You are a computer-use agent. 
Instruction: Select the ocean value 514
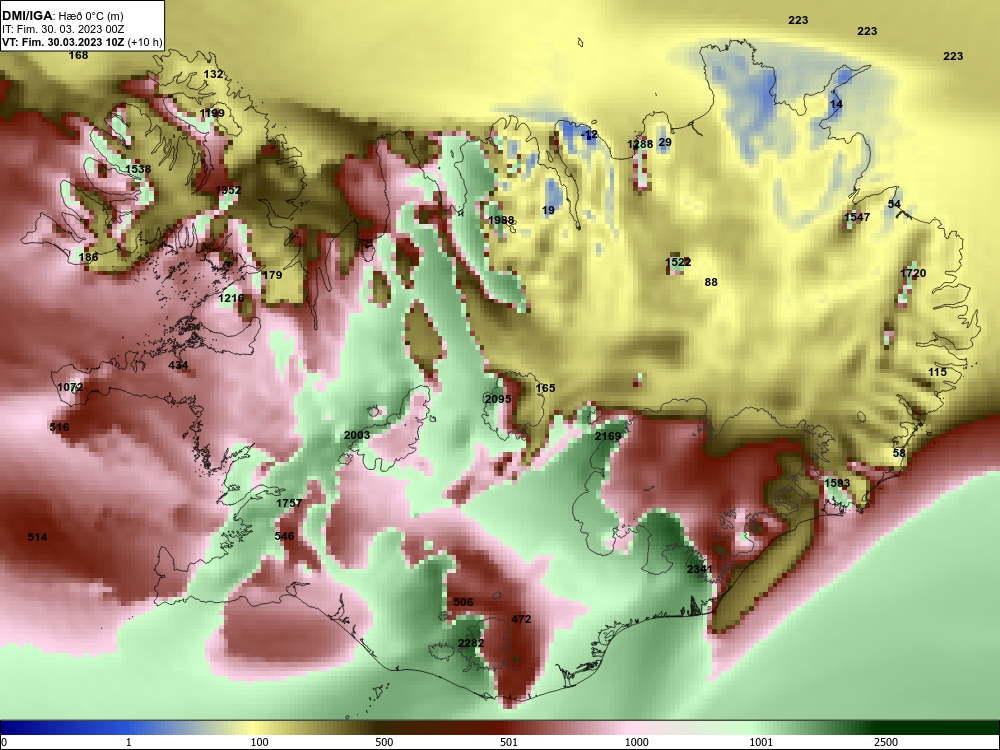point(38,537)
